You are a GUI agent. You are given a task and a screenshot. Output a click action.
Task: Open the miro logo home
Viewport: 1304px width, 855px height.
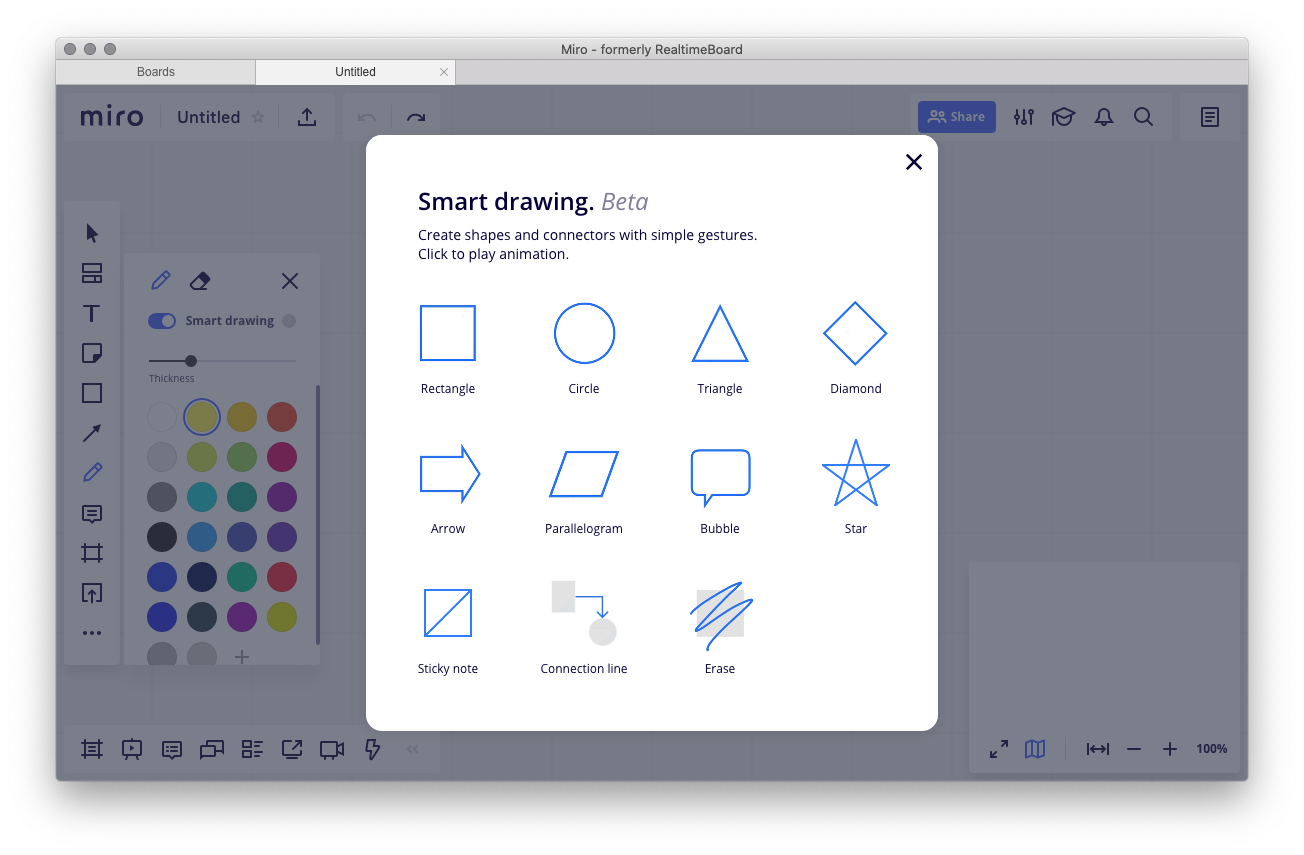(112, 117)
